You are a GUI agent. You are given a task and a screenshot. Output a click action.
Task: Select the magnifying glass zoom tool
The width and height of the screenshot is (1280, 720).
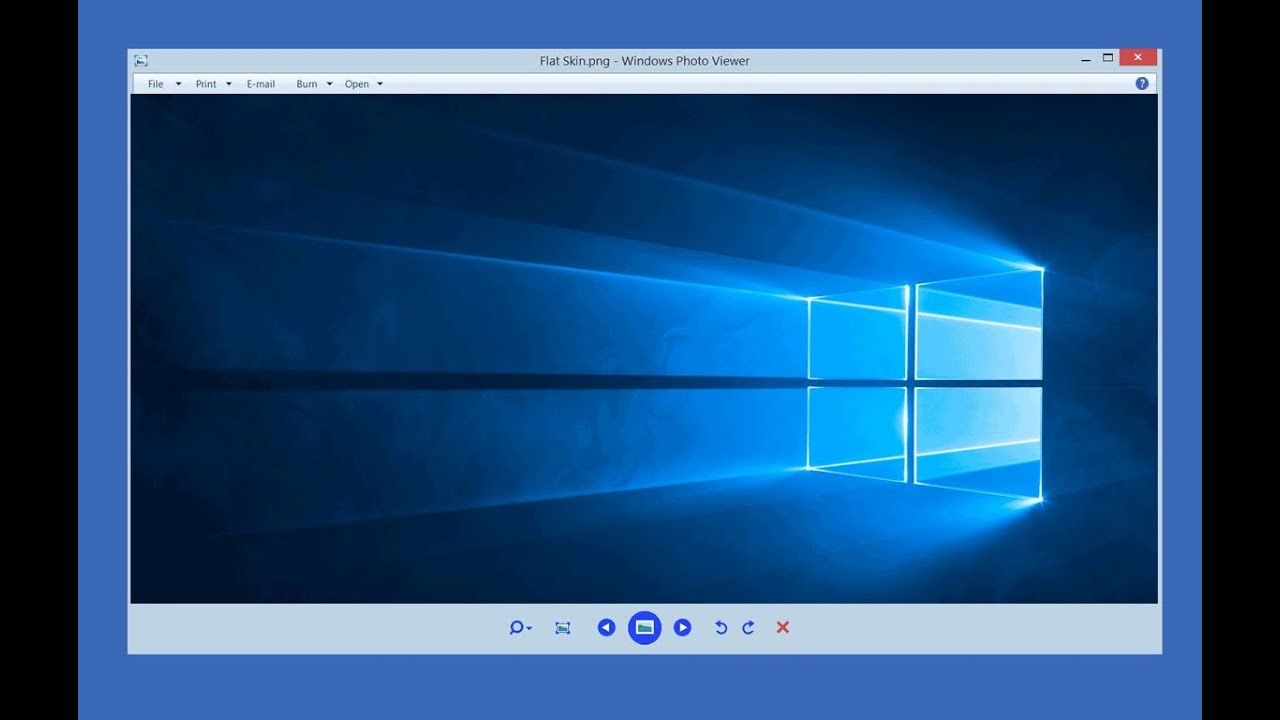(x=515, y=627)
